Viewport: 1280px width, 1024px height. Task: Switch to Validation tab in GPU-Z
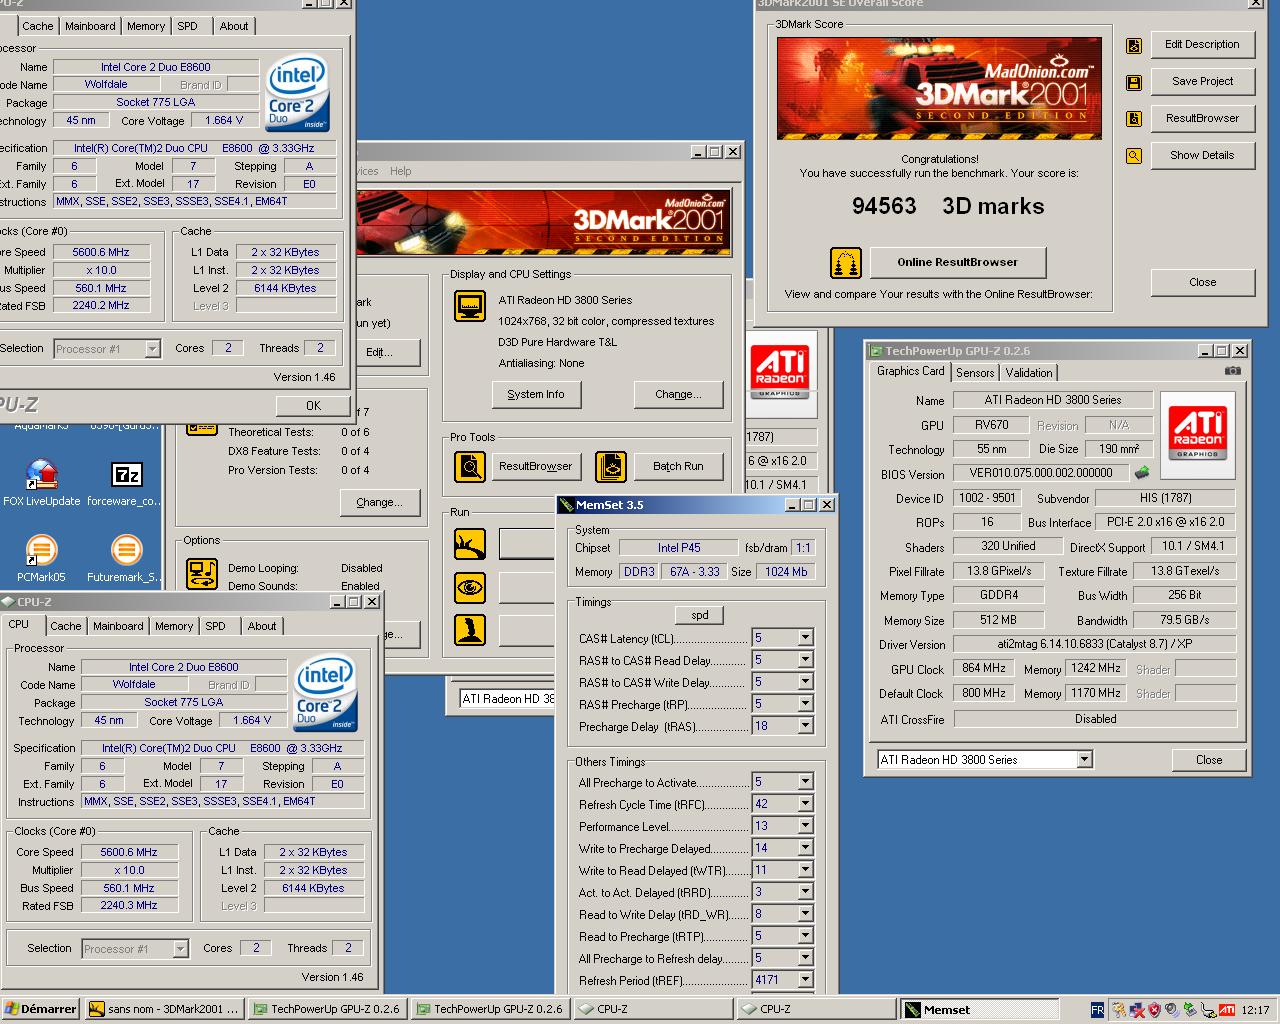(x=1029, y=373)
